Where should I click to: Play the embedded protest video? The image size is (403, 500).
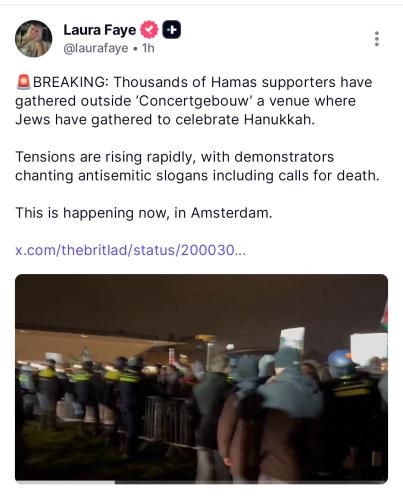(x=201, y=379)
